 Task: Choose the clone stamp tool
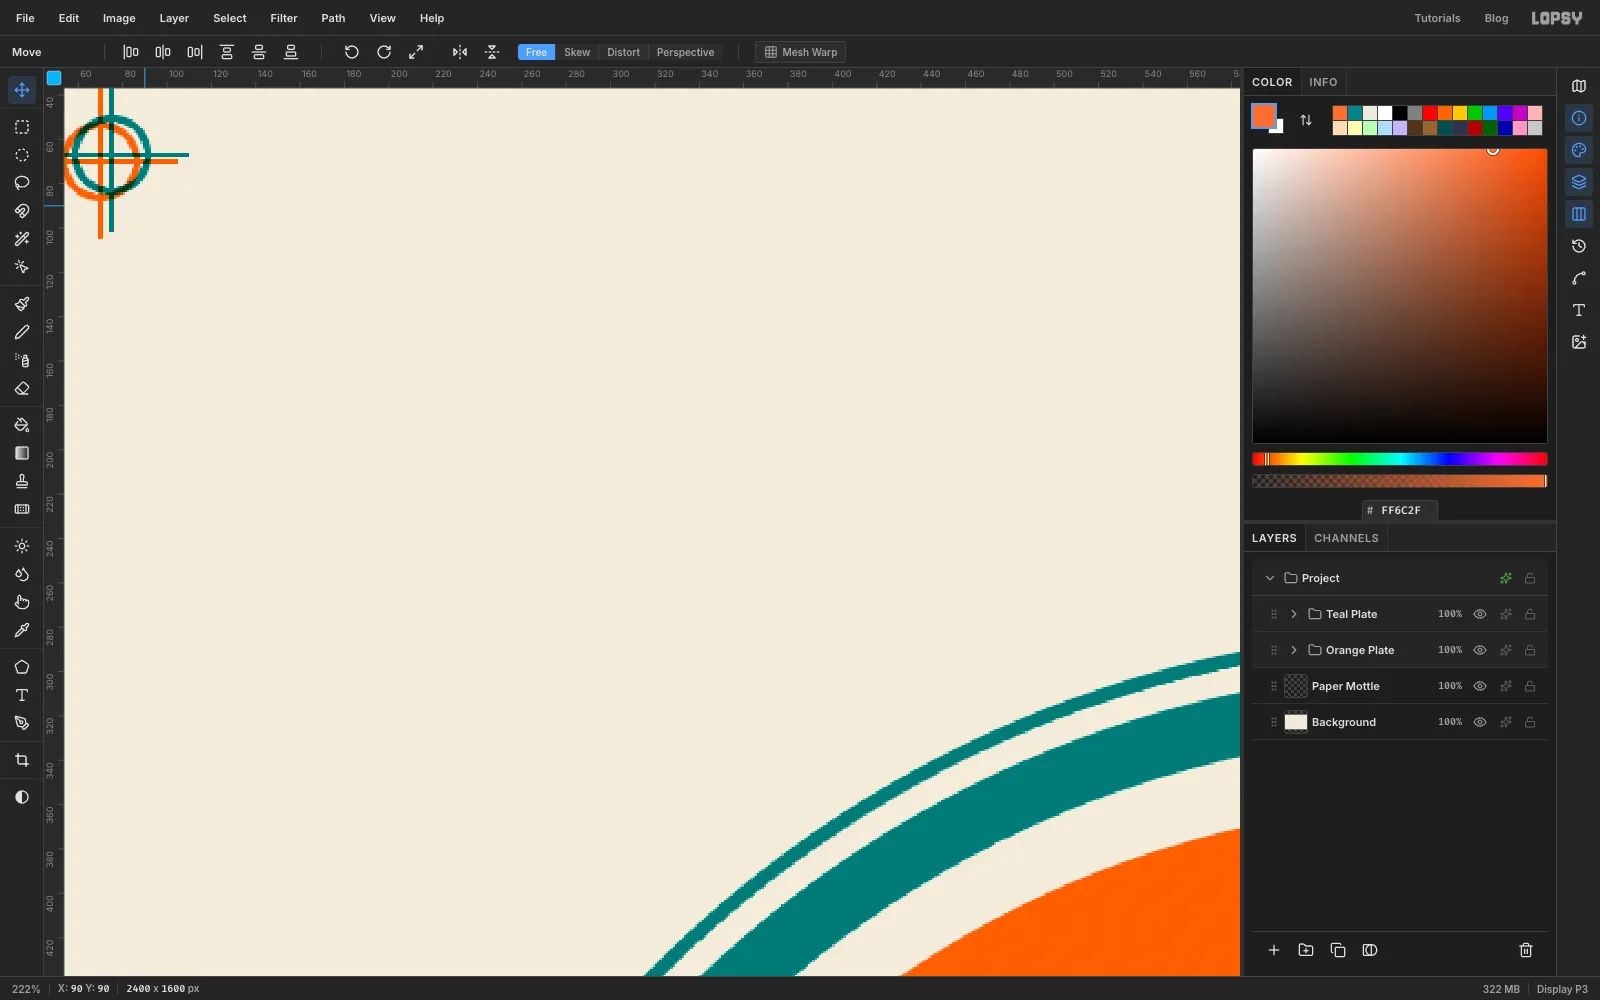pos(22,481)
